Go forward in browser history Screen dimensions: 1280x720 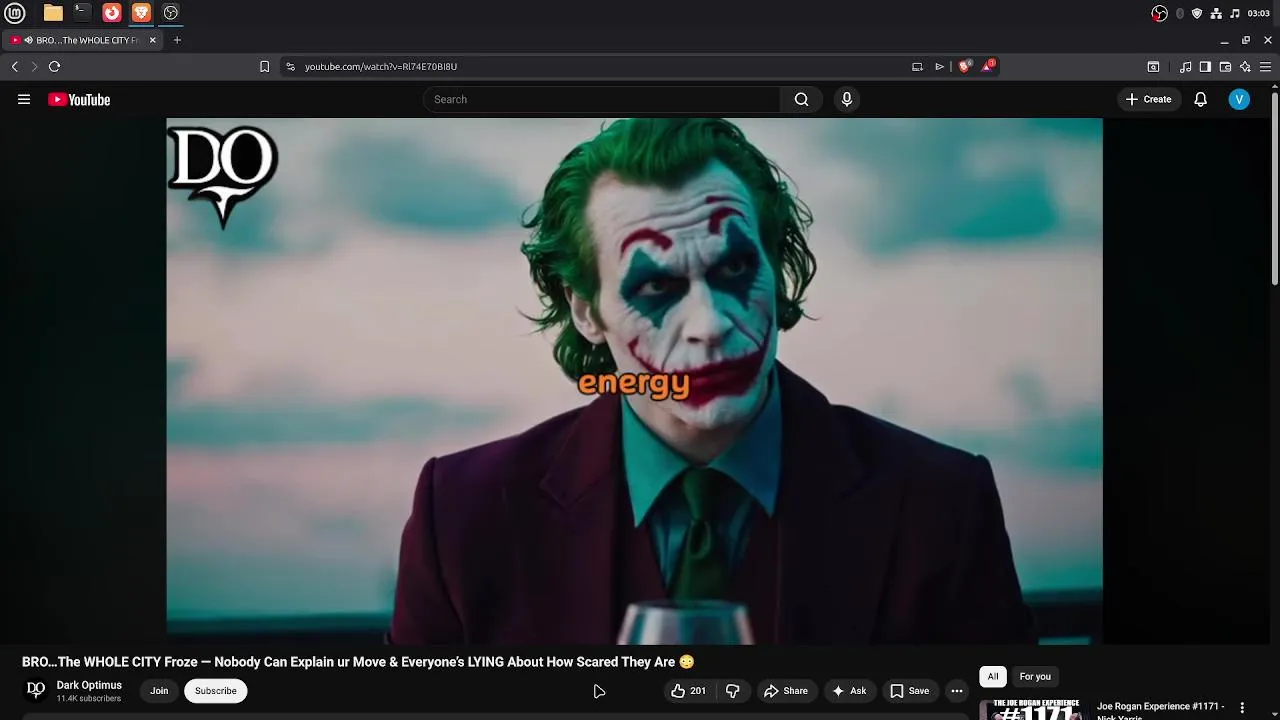click(x=34, y=66)
